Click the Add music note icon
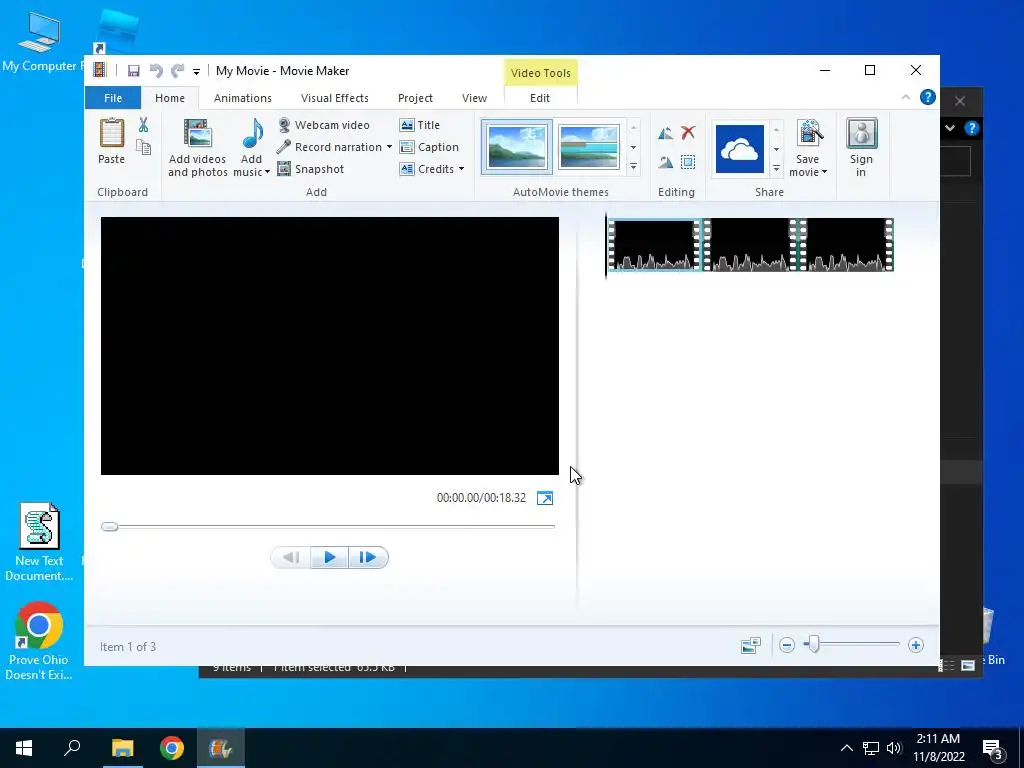 coord(252,135)
